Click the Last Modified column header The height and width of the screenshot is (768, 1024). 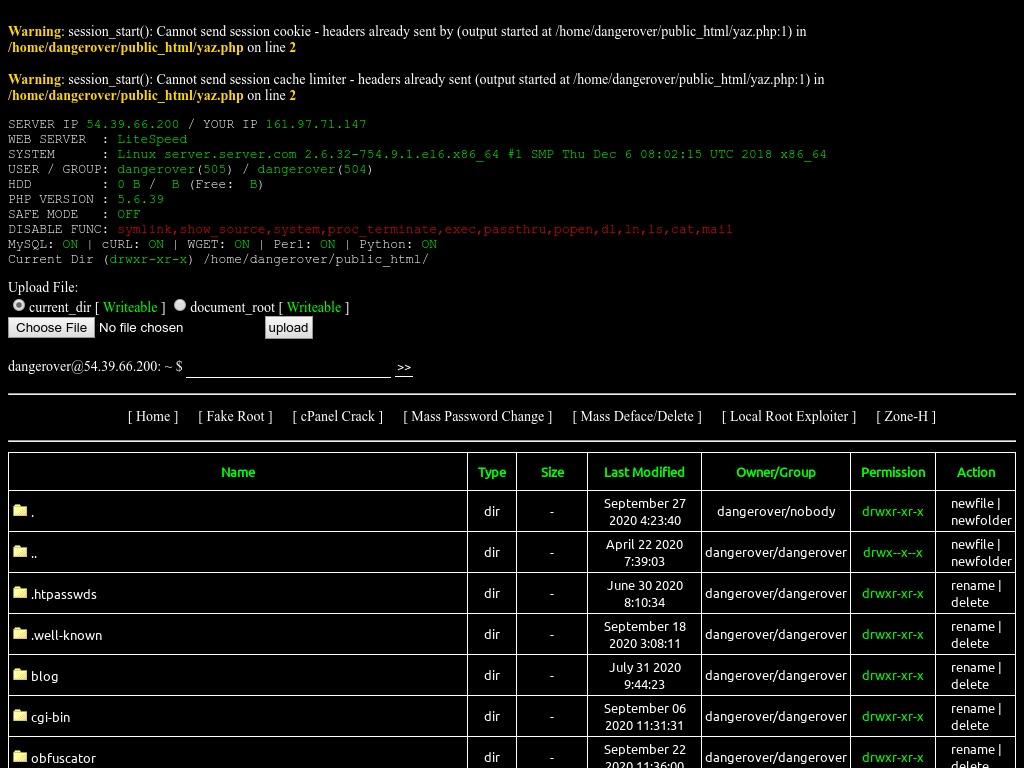[x=644, y=472]
